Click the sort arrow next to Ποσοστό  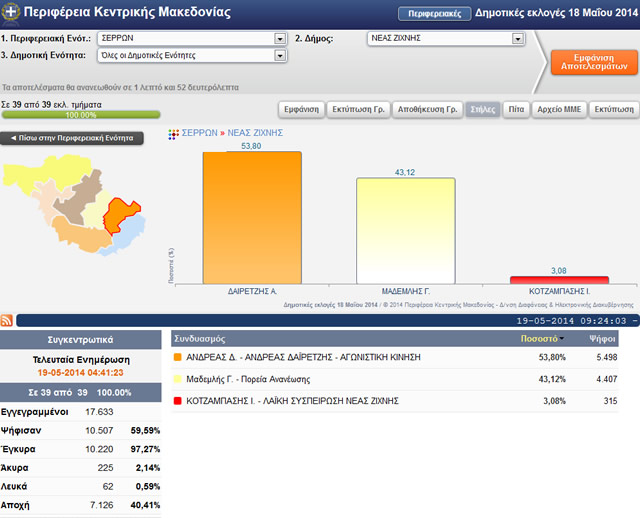tap(564, 339)
